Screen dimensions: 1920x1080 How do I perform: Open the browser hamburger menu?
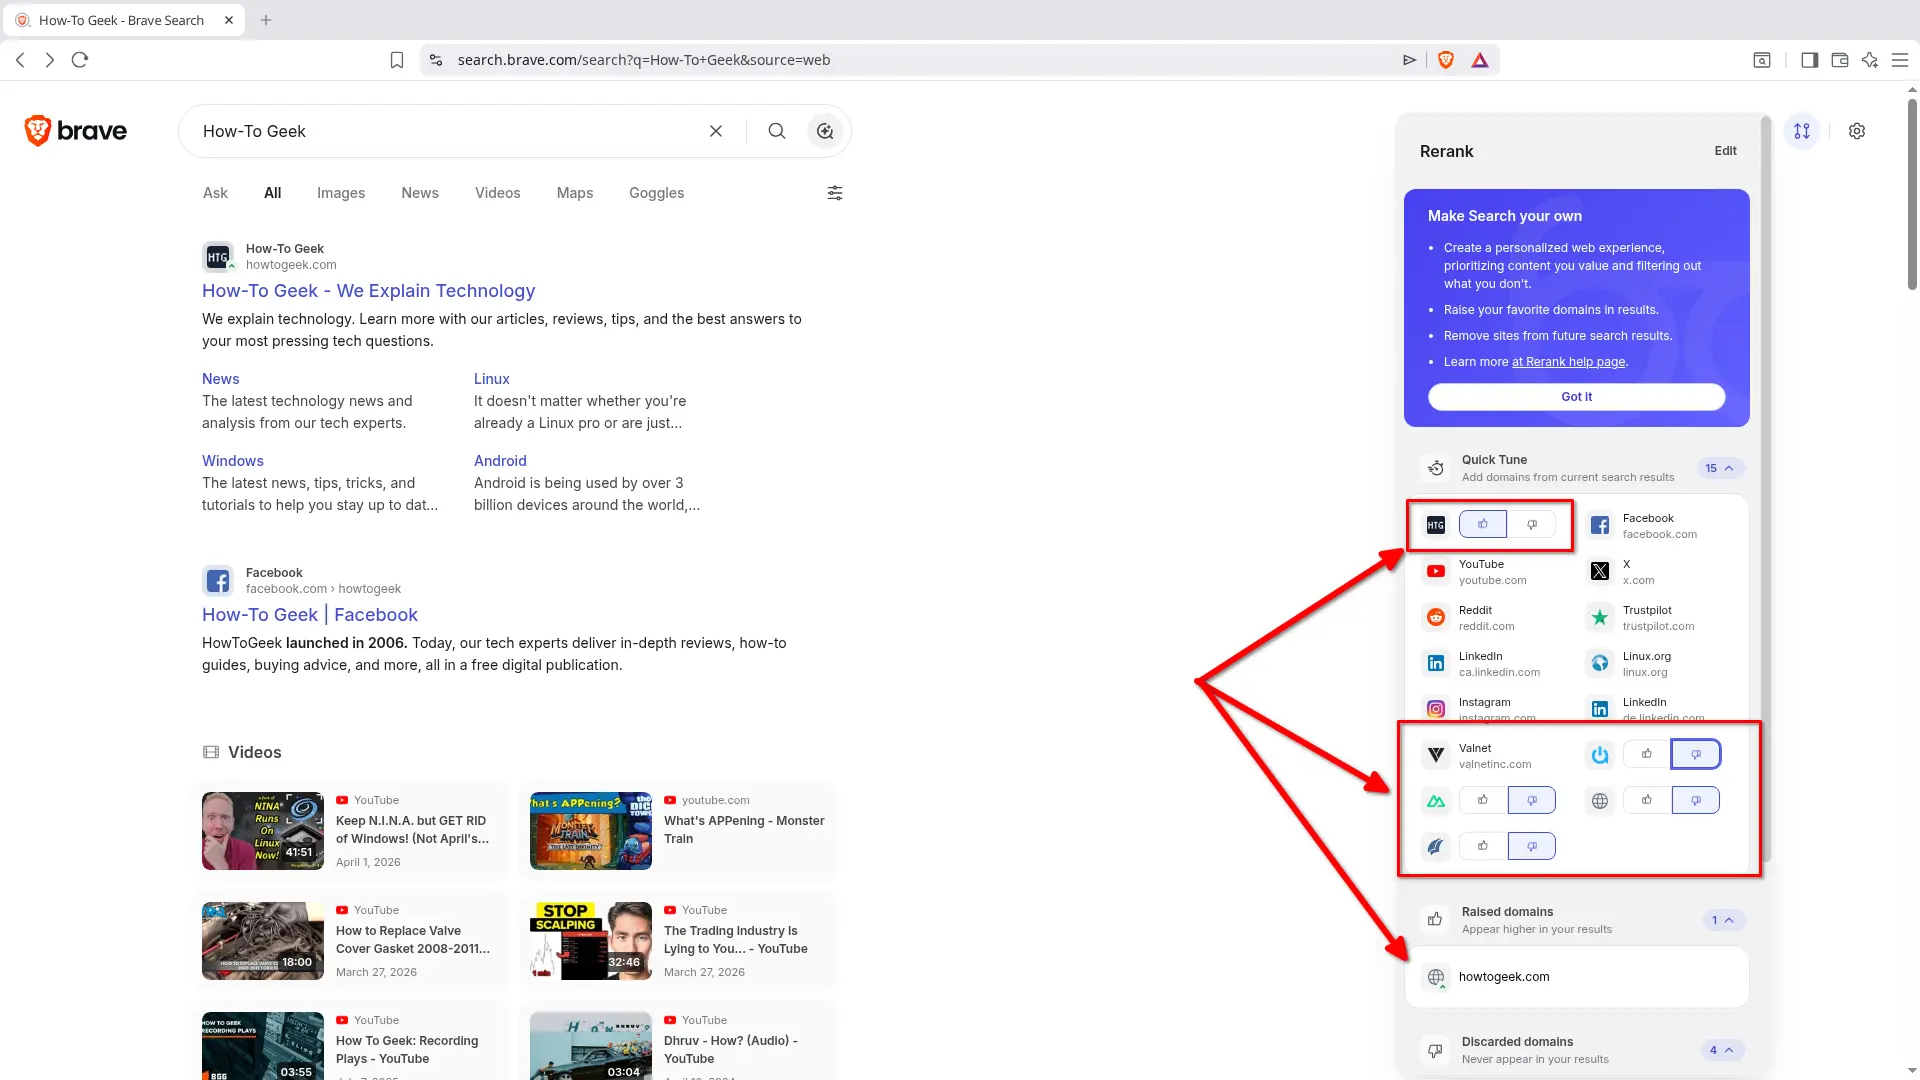coord(1900,60)
